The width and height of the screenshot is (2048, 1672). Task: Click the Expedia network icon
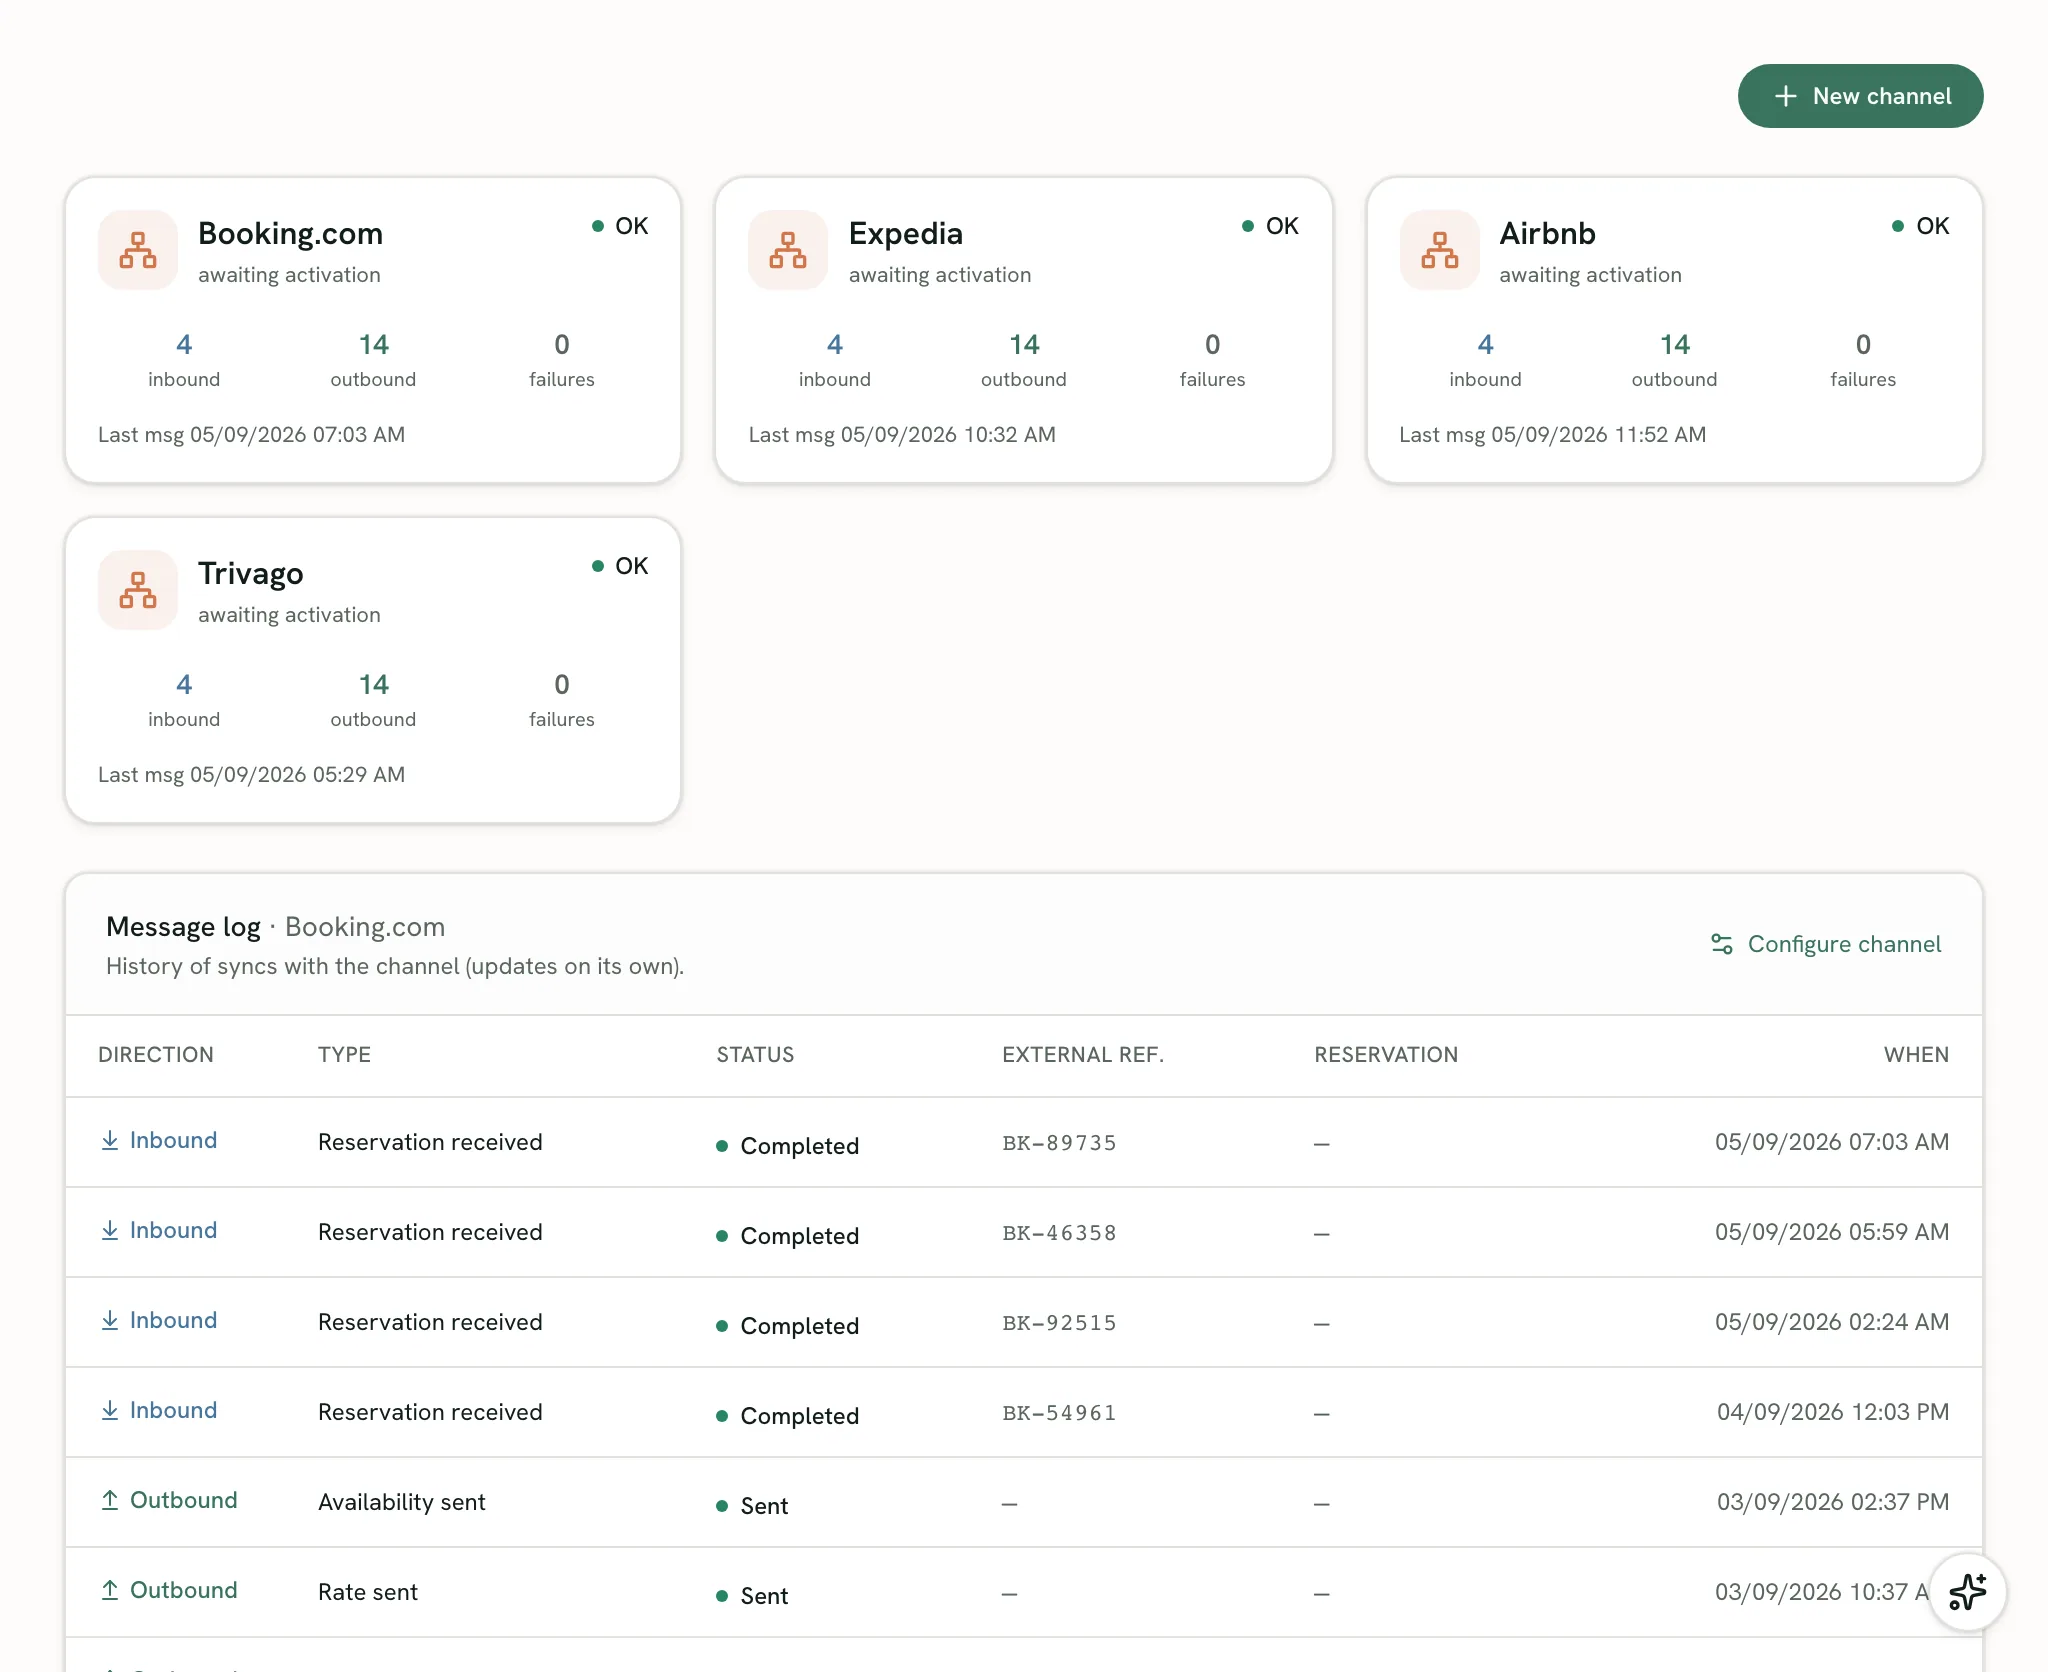coord(788,250)
